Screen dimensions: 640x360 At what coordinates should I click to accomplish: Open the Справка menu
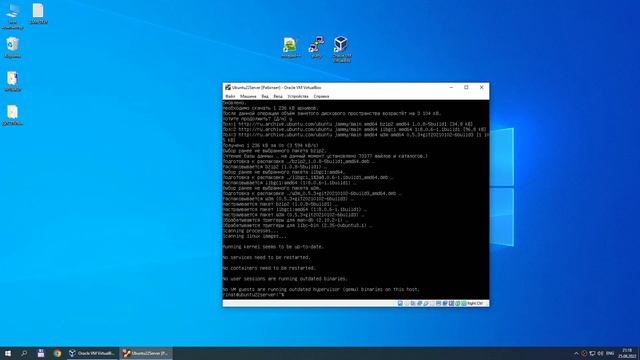point(321,96)
